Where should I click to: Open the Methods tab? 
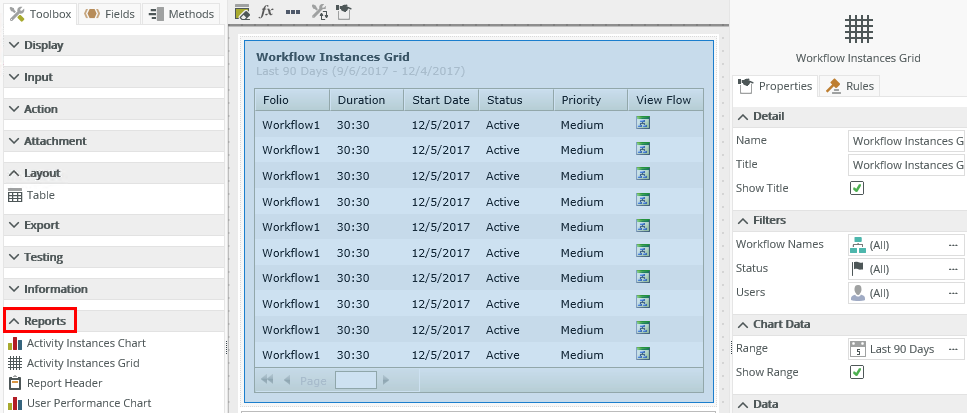click(x=182, y=14)
